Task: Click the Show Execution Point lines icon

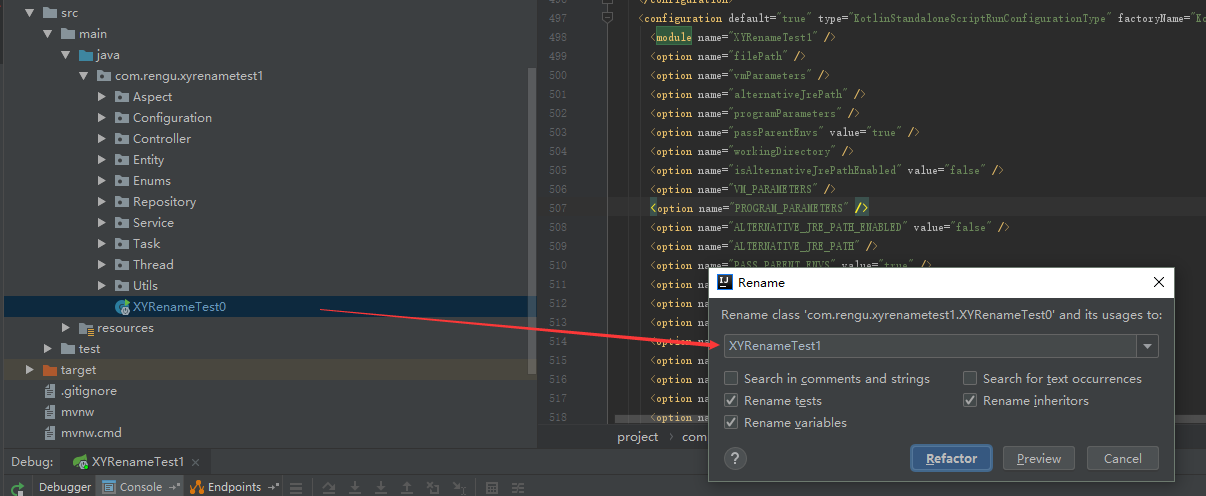Action: pos(295,488)
